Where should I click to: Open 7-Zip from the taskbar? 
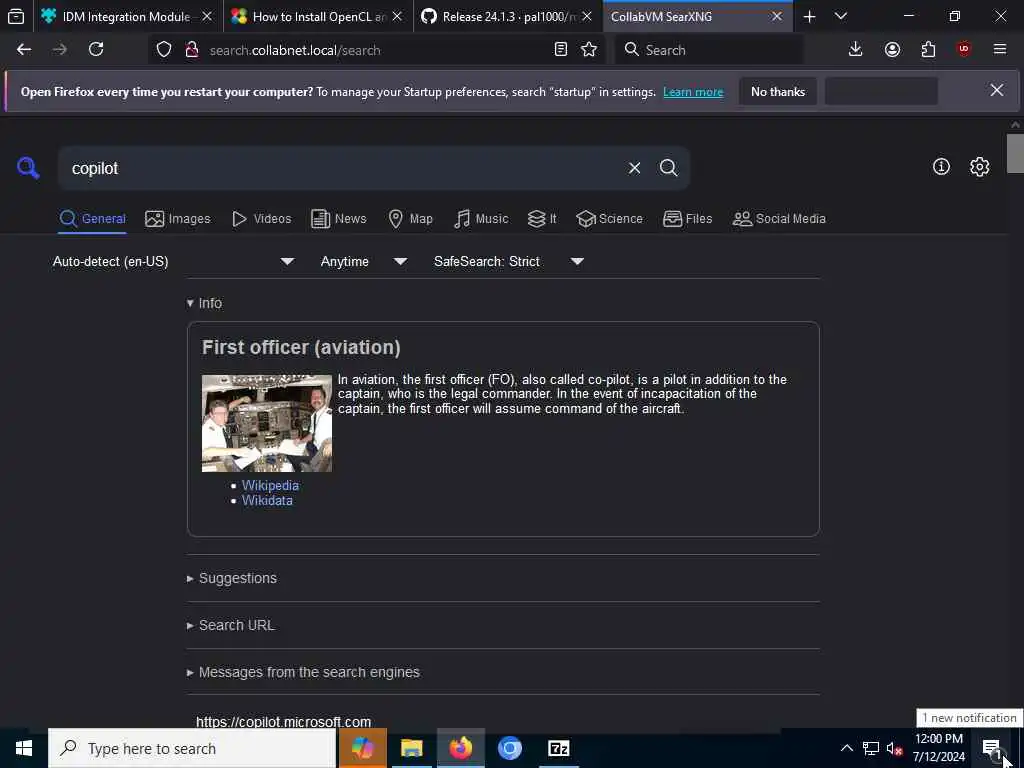tap(558, 748)
